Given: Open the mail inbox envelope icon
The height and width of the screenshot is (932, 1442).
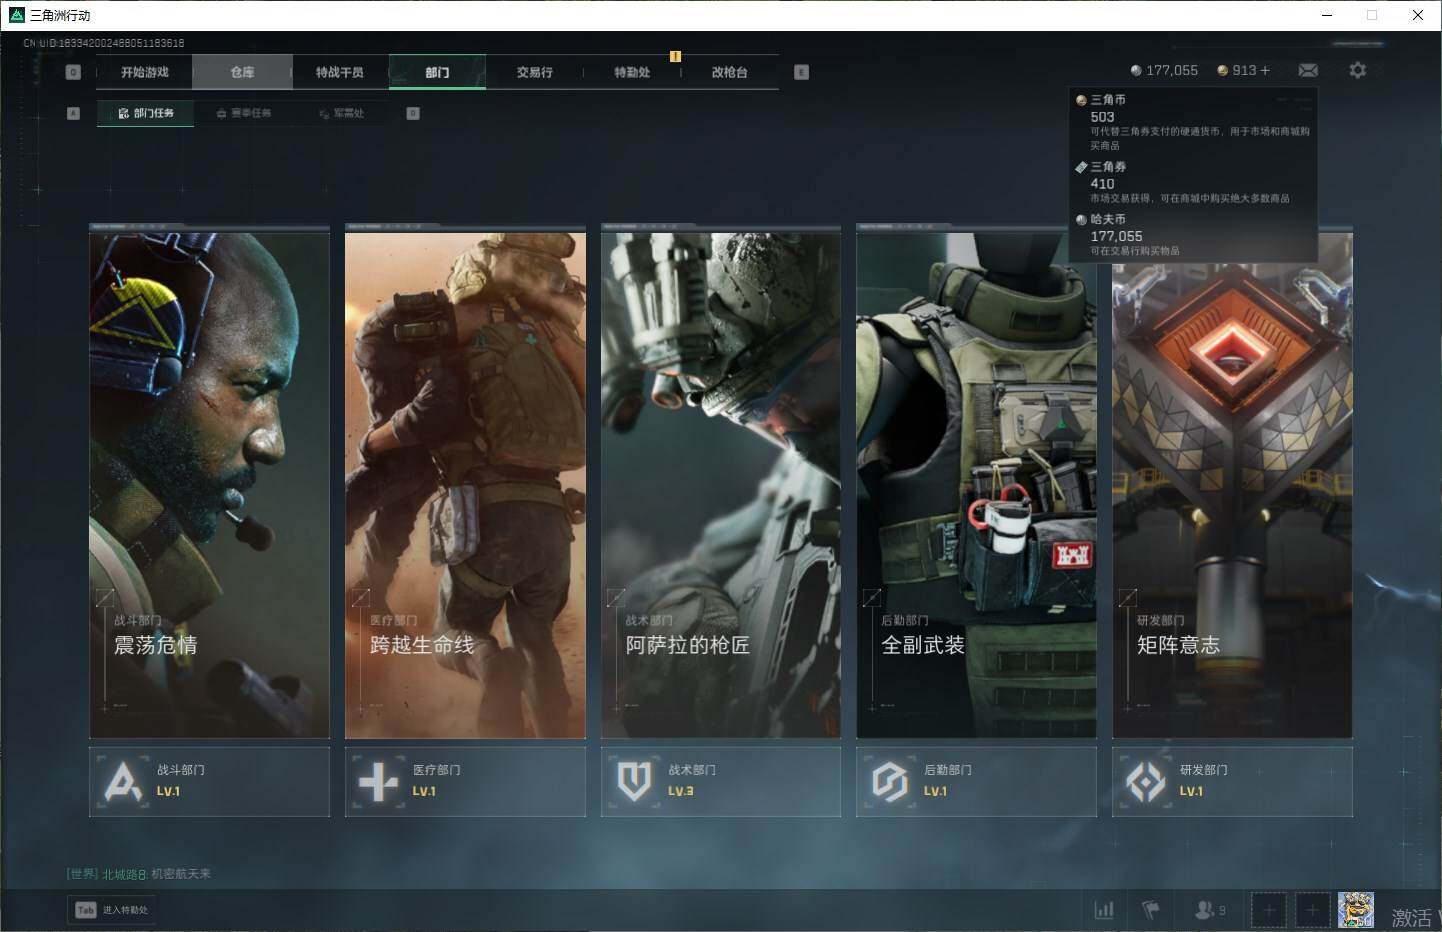Looking at the screenshot, I should pos(1307,70).
